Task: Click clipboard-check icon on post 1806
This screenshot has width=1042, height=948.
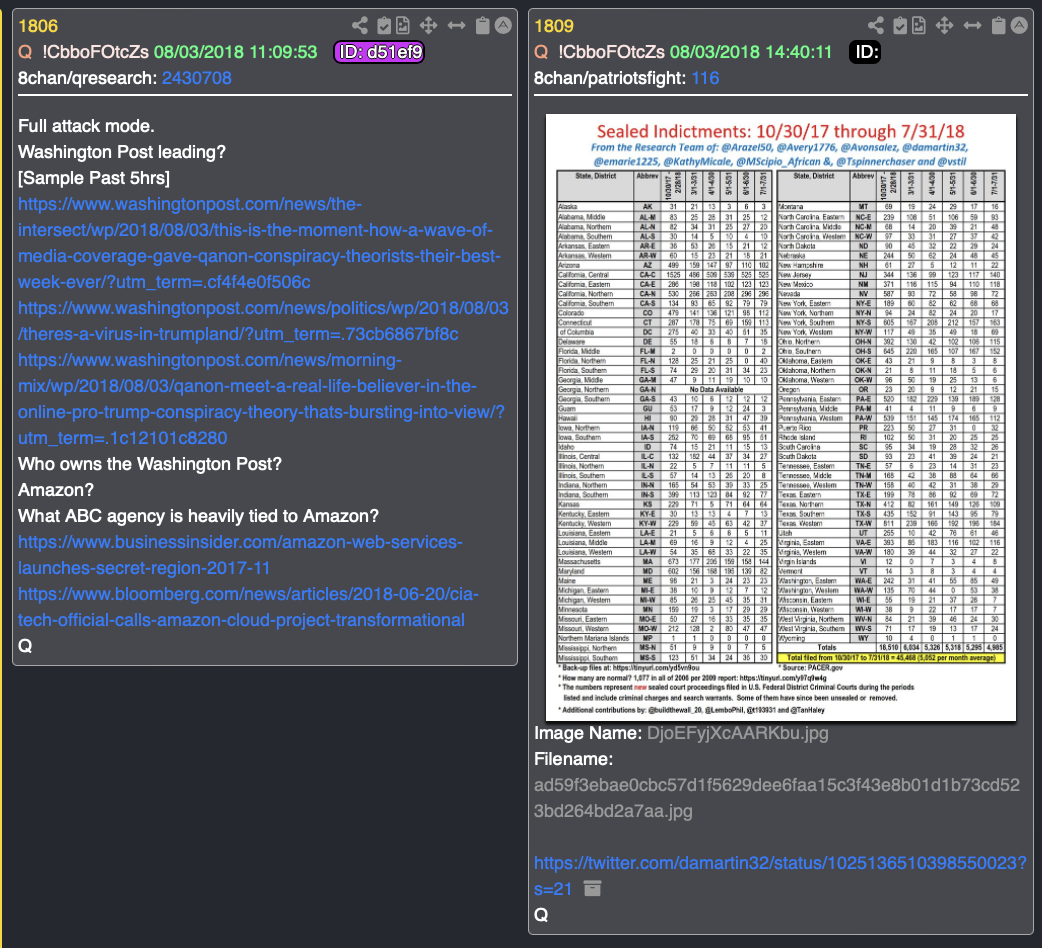Action: 384,26
